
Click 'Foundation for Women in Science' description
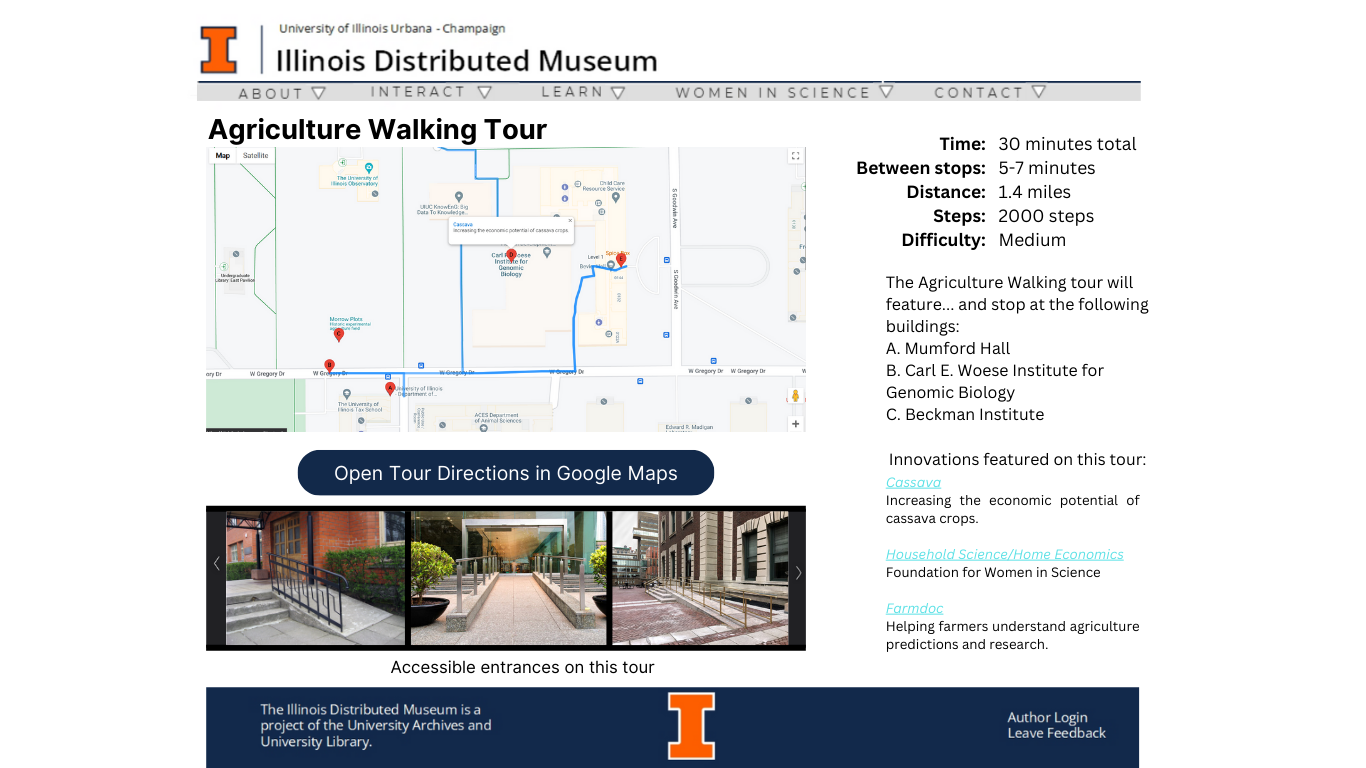click(x=993, y=572)
